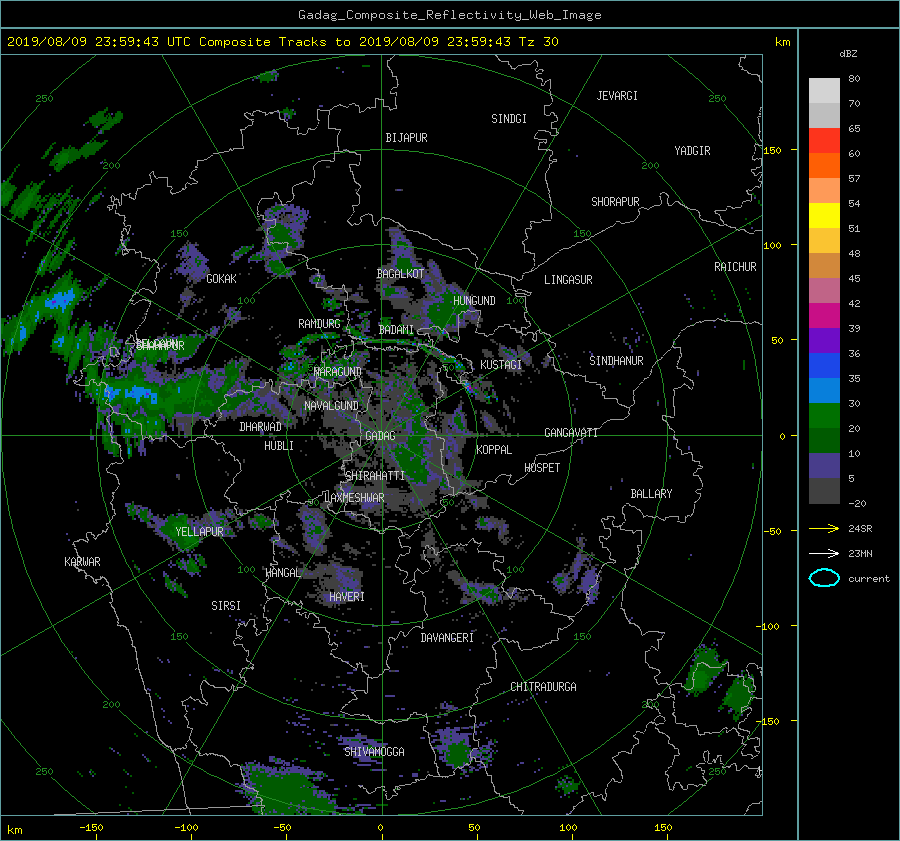Click the NAVALGUND label
This screenshot has width=900, height=841.
pyautogui.click(x=331, y=406)
